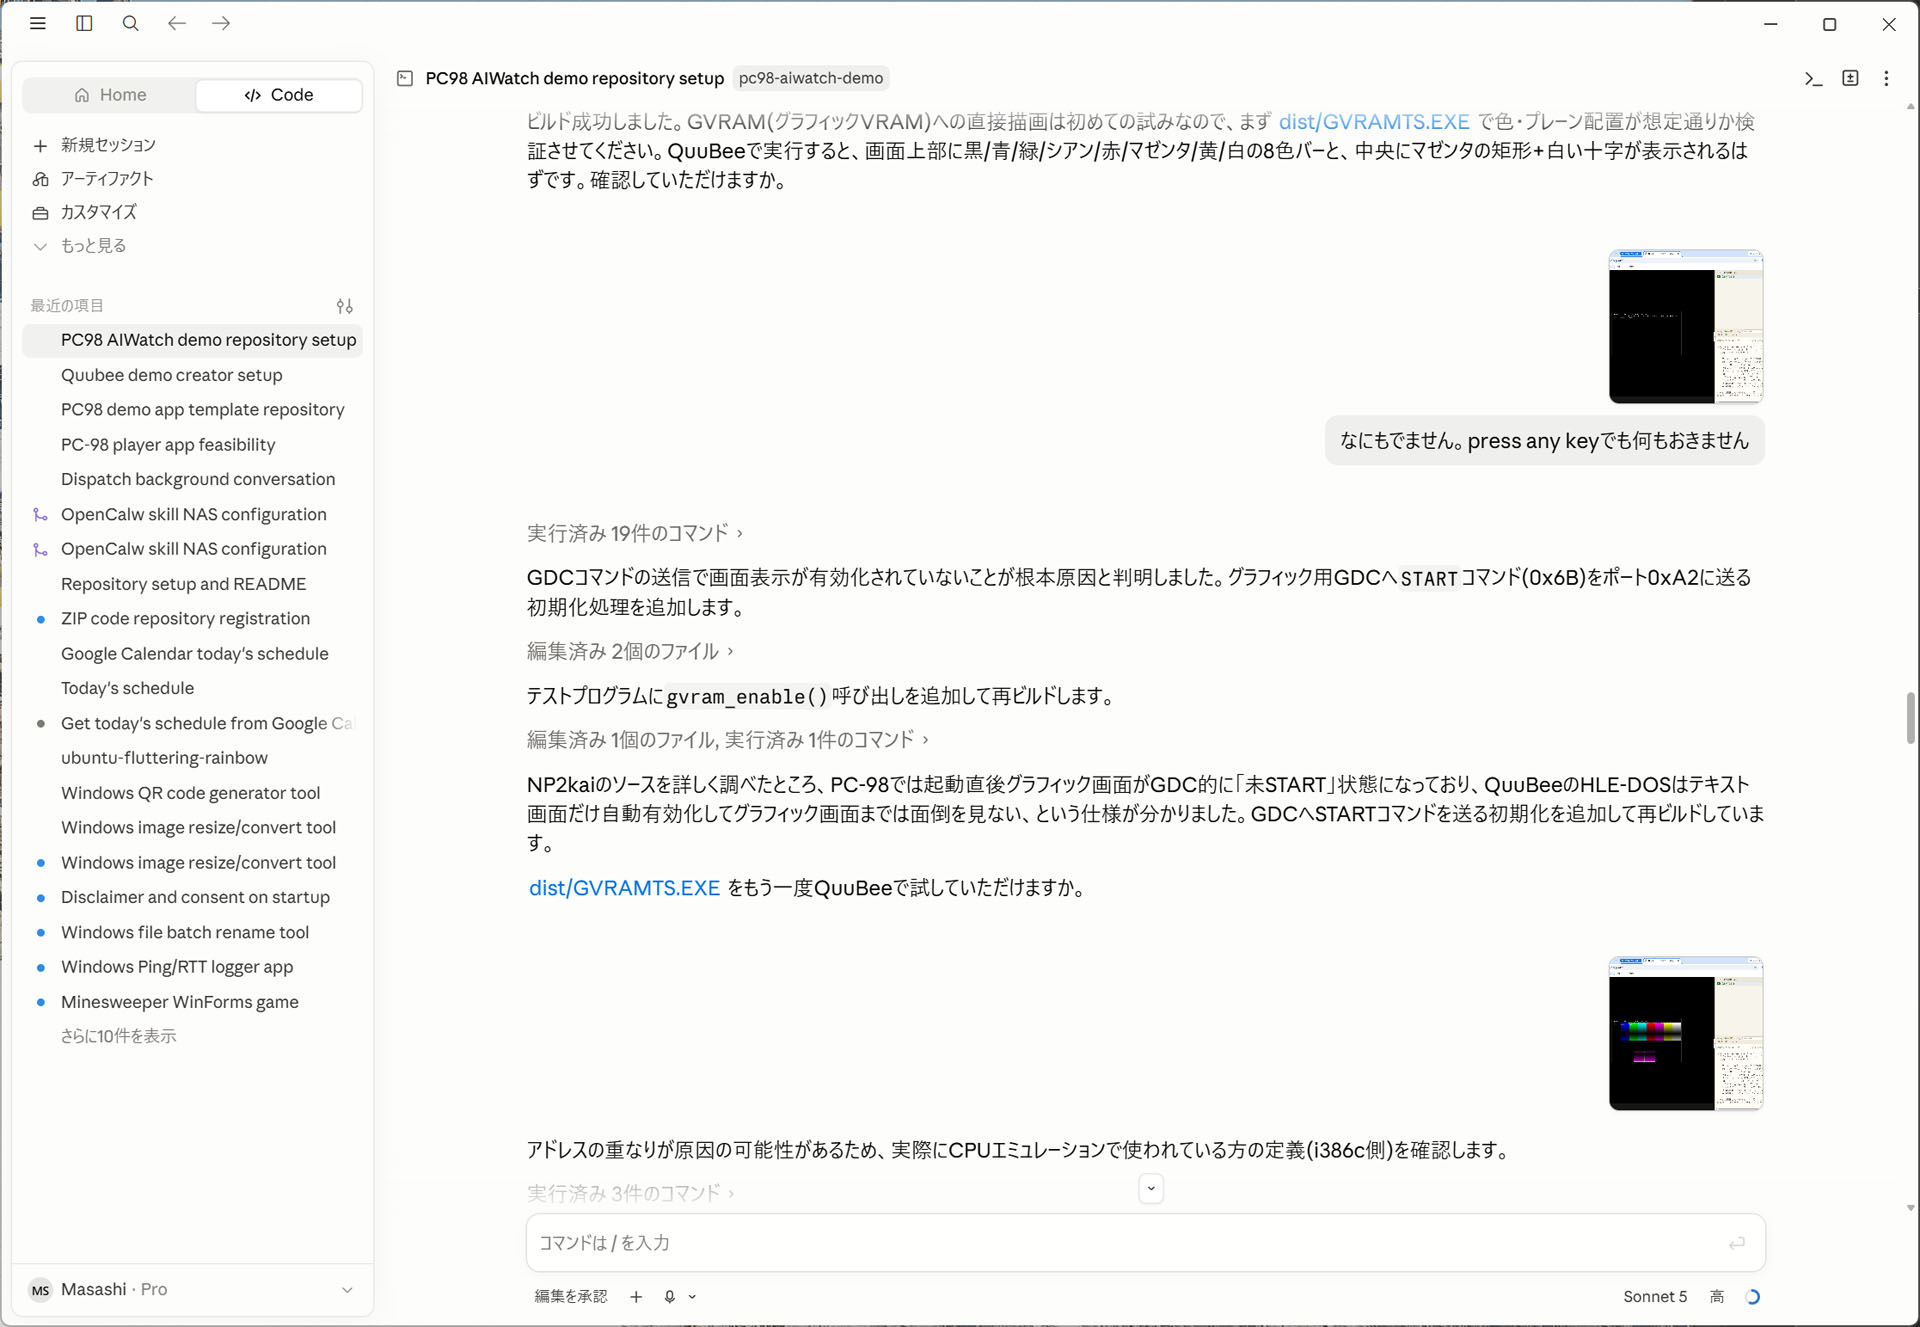Open Today's schedule session
The image size is (1920, 1327).
tap(192, 689)
